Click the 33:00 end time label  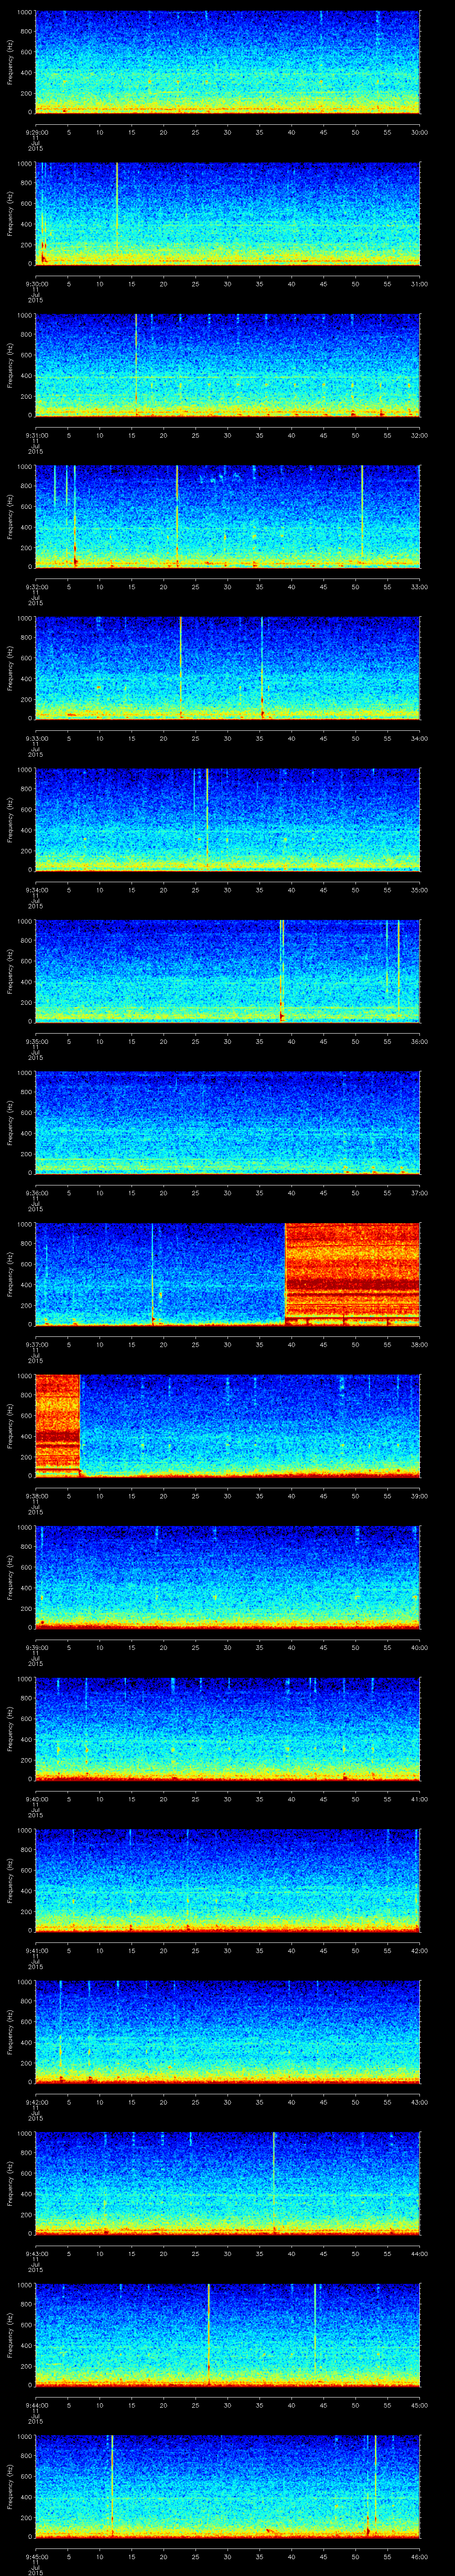pos(419,587)
